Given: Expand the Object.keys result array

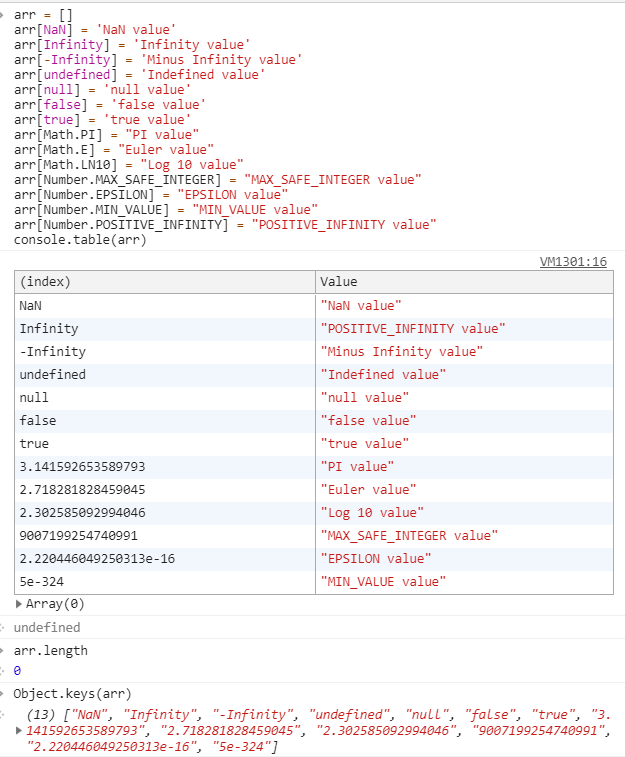Looking at the screenshot, I should tap(19, 730).
